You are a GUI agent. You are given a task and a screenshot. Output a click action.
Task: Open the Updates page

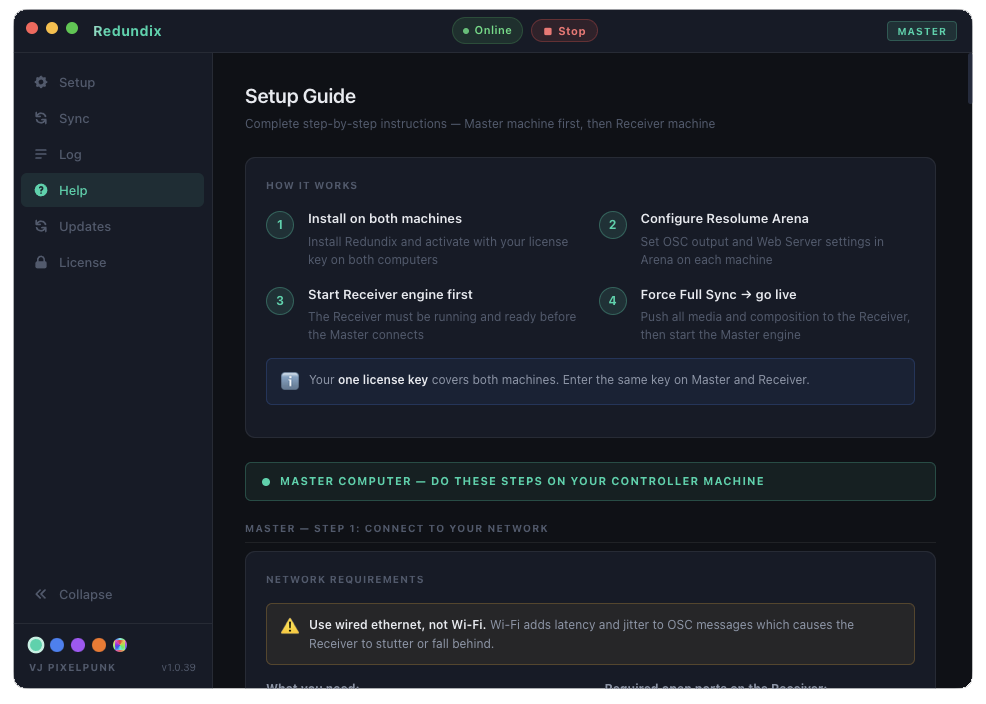tap(113, 226)
